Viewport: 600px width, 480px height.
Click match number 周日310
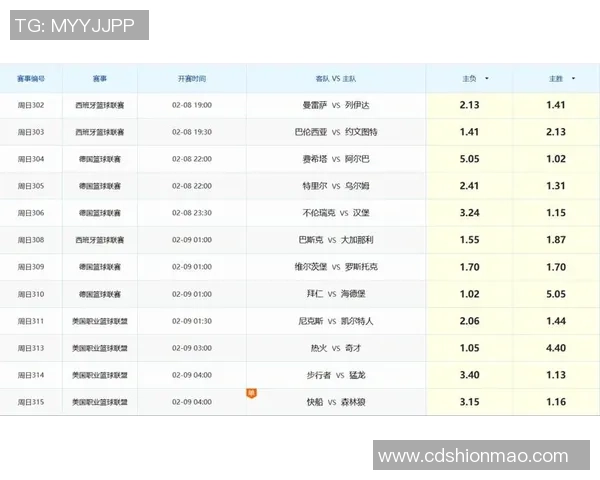click(31, 294)
